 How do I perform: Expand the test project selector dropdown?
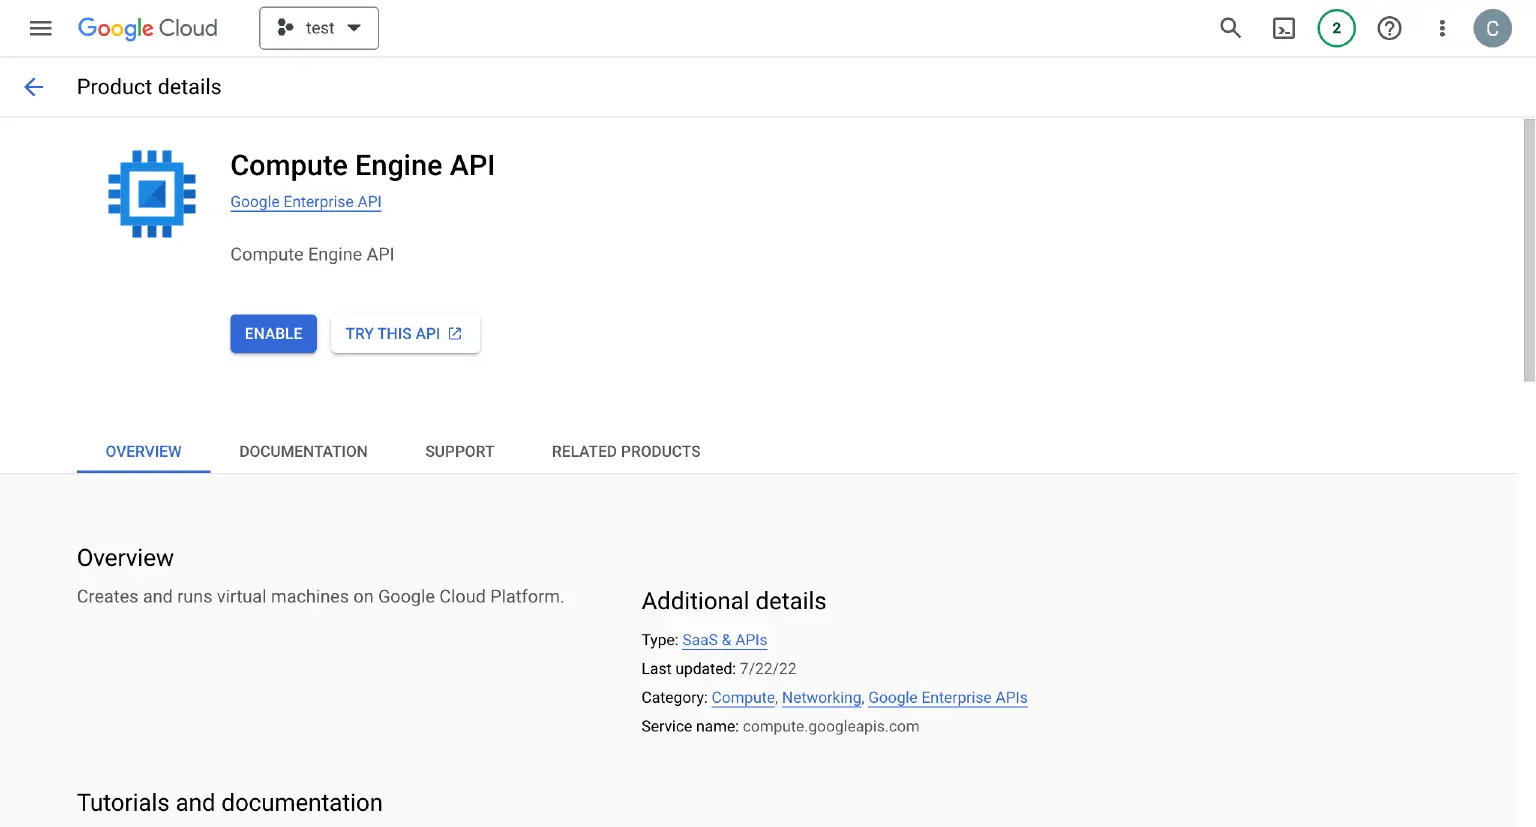click(x=319, y=28)
